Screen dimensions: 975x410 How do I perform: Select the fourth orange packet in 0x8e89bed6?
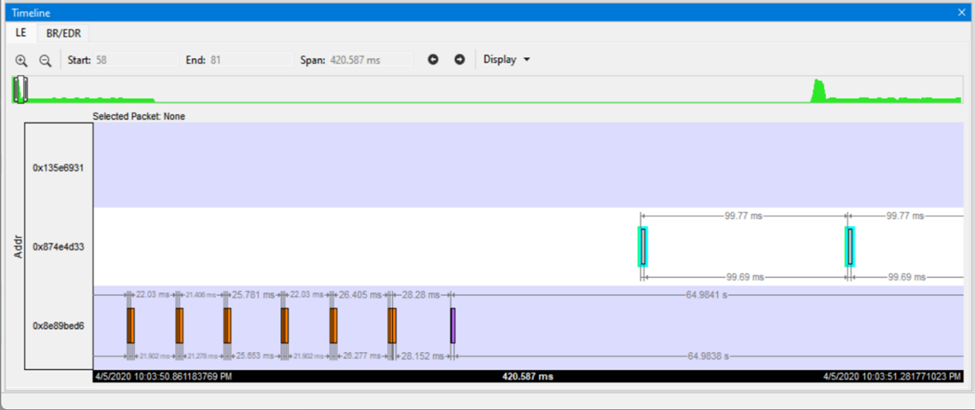click(284, 325)
